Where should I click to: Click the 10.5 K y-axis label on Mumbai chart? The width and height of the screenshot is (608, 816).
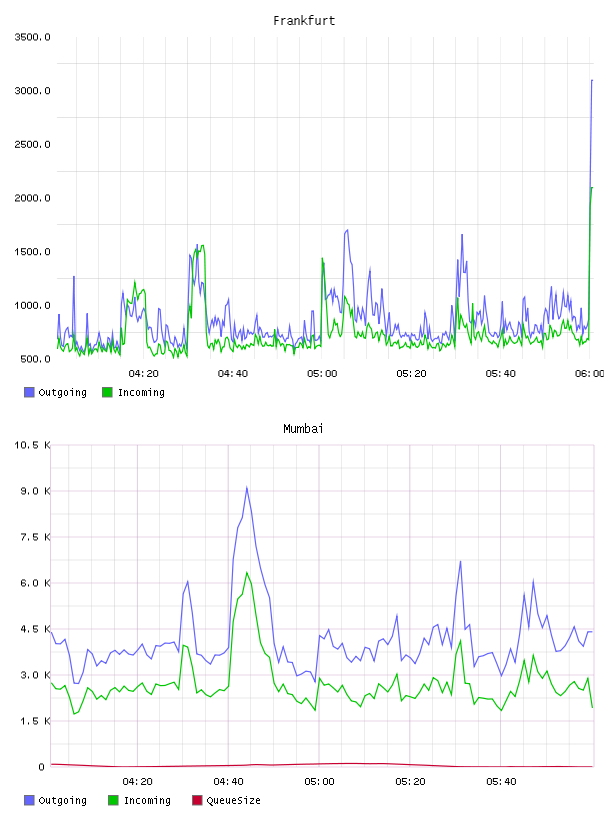point(32,445)
